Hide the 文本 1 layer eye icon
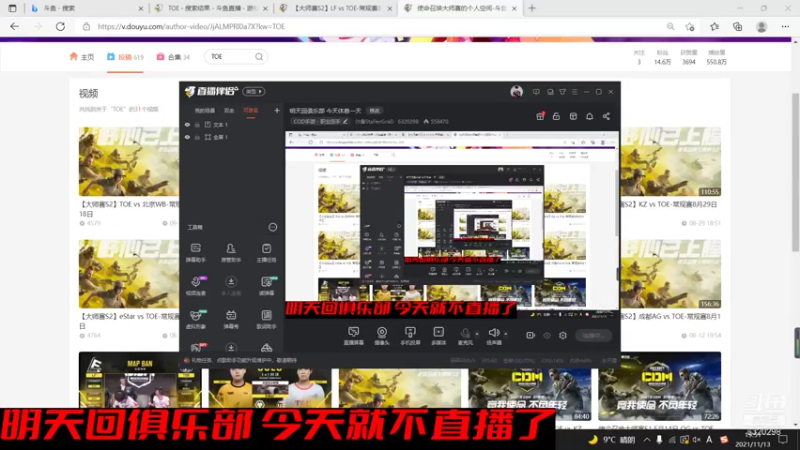 [187, 124]
